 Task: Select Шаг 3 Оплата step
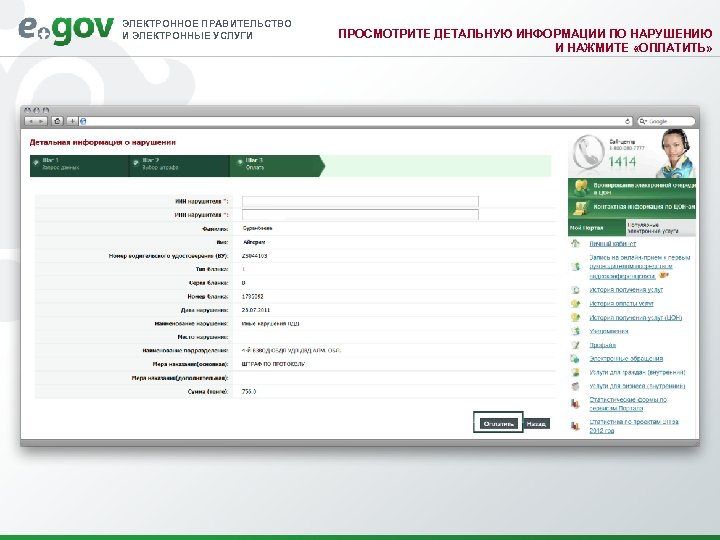tap(276, 164)
